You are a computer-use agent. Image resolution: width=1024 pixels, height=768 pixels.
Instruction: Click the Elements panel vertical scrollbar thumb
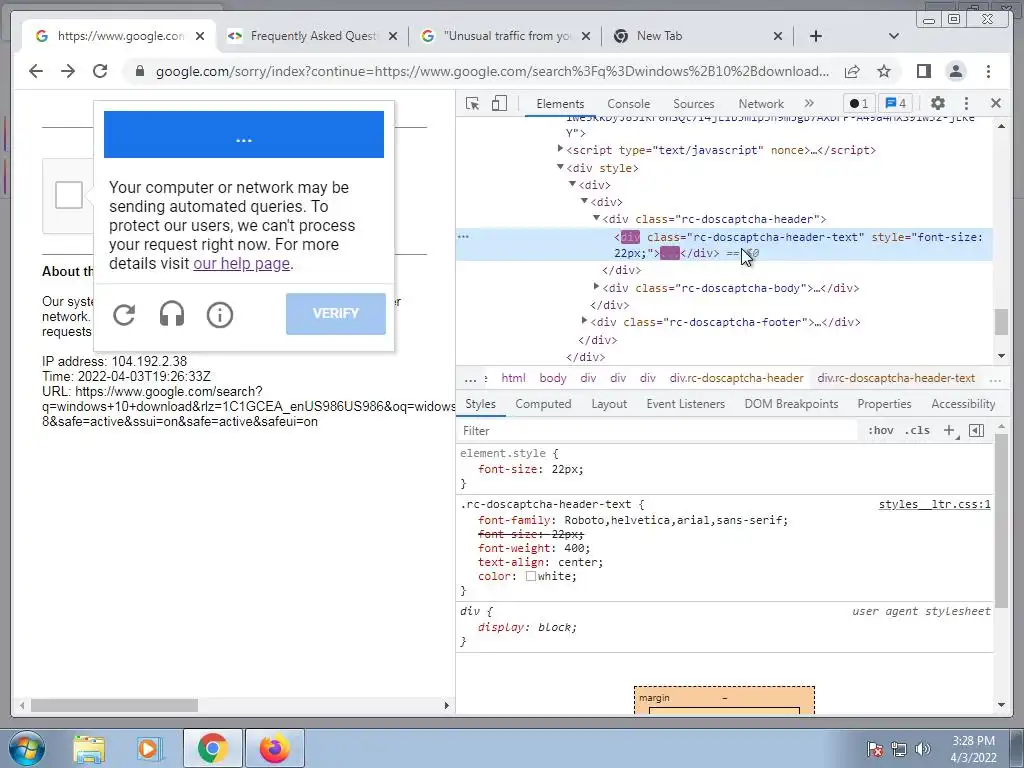(x=1001, y=321)
